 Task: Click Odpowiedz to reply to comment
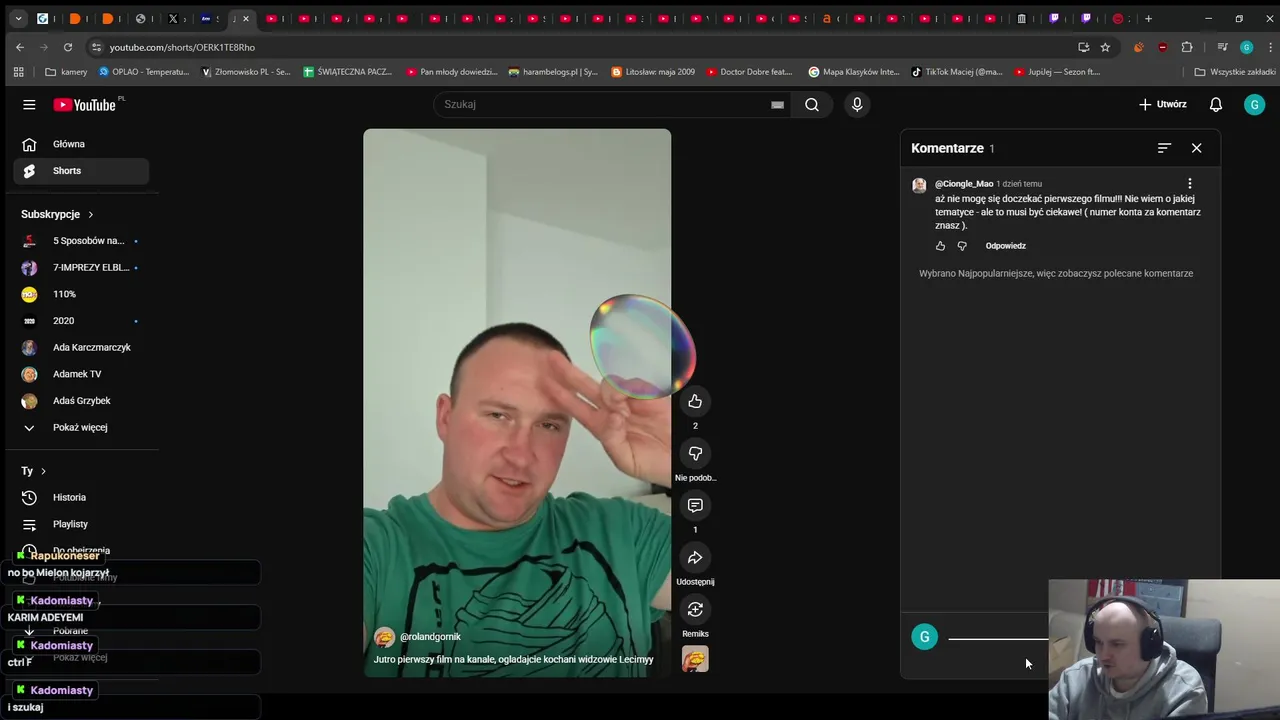(x=1005, y=246)
